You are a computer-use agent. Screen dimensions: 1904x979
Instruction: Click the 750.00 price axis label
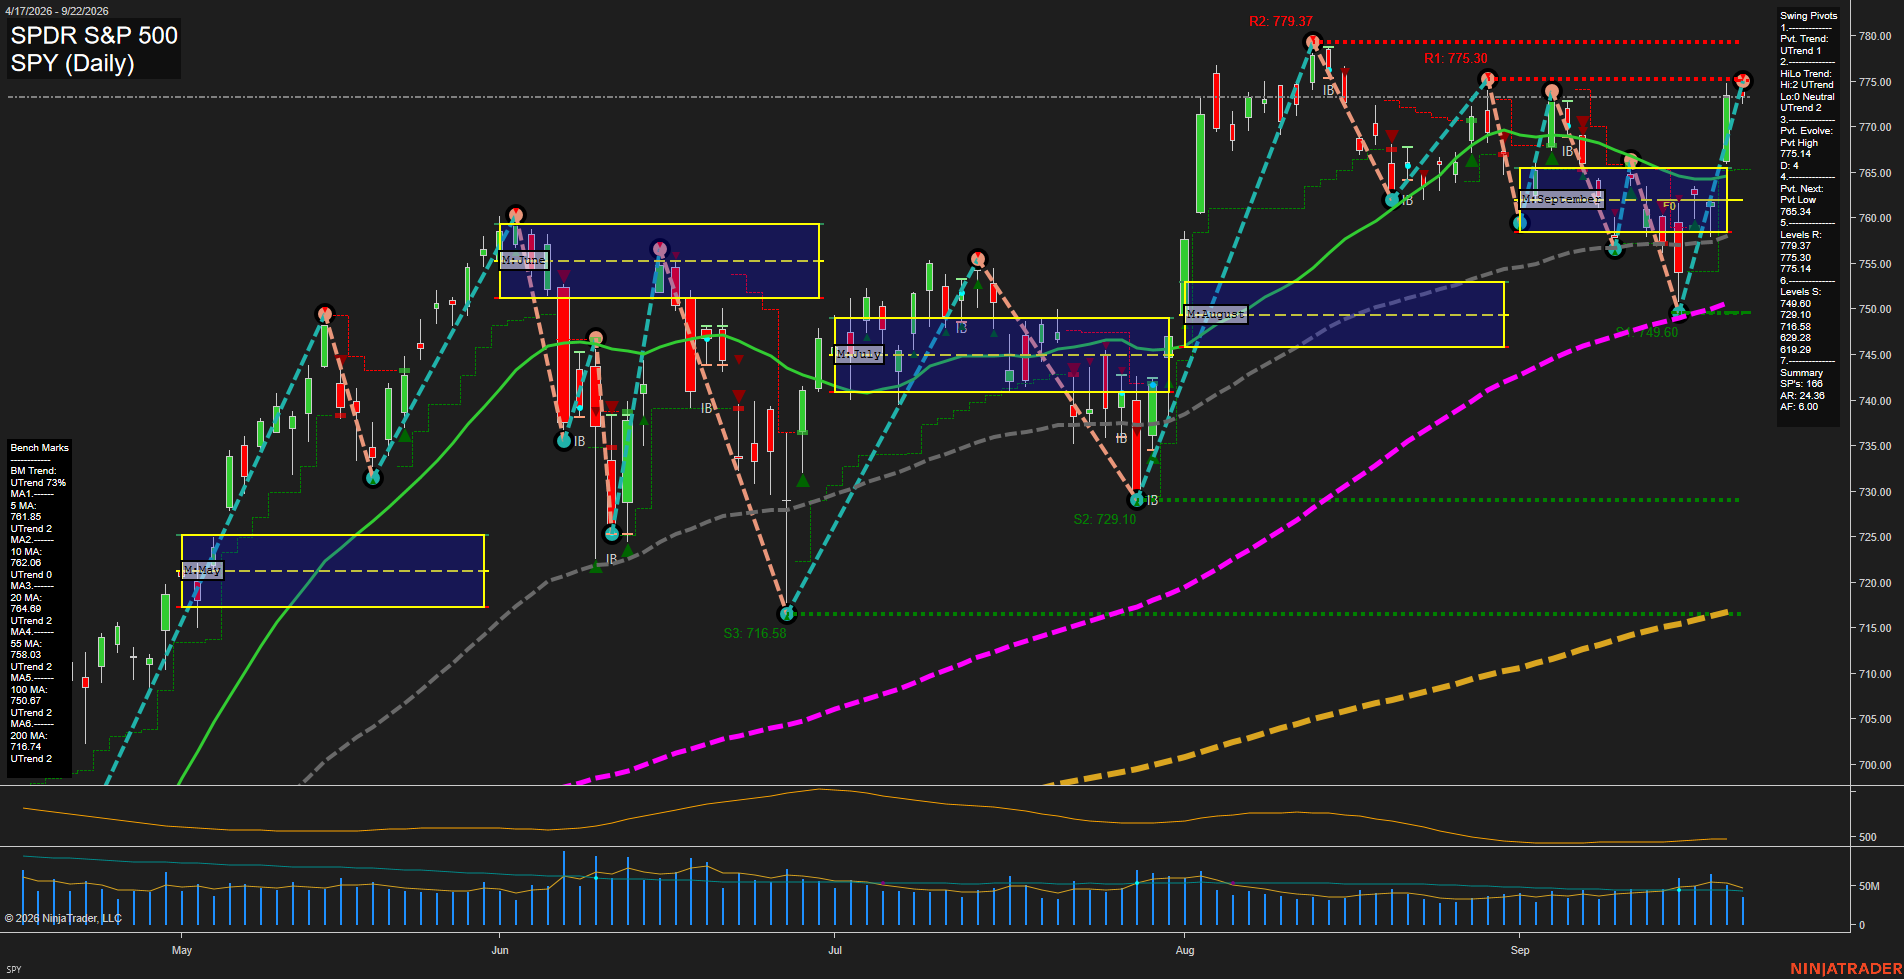1875,309
